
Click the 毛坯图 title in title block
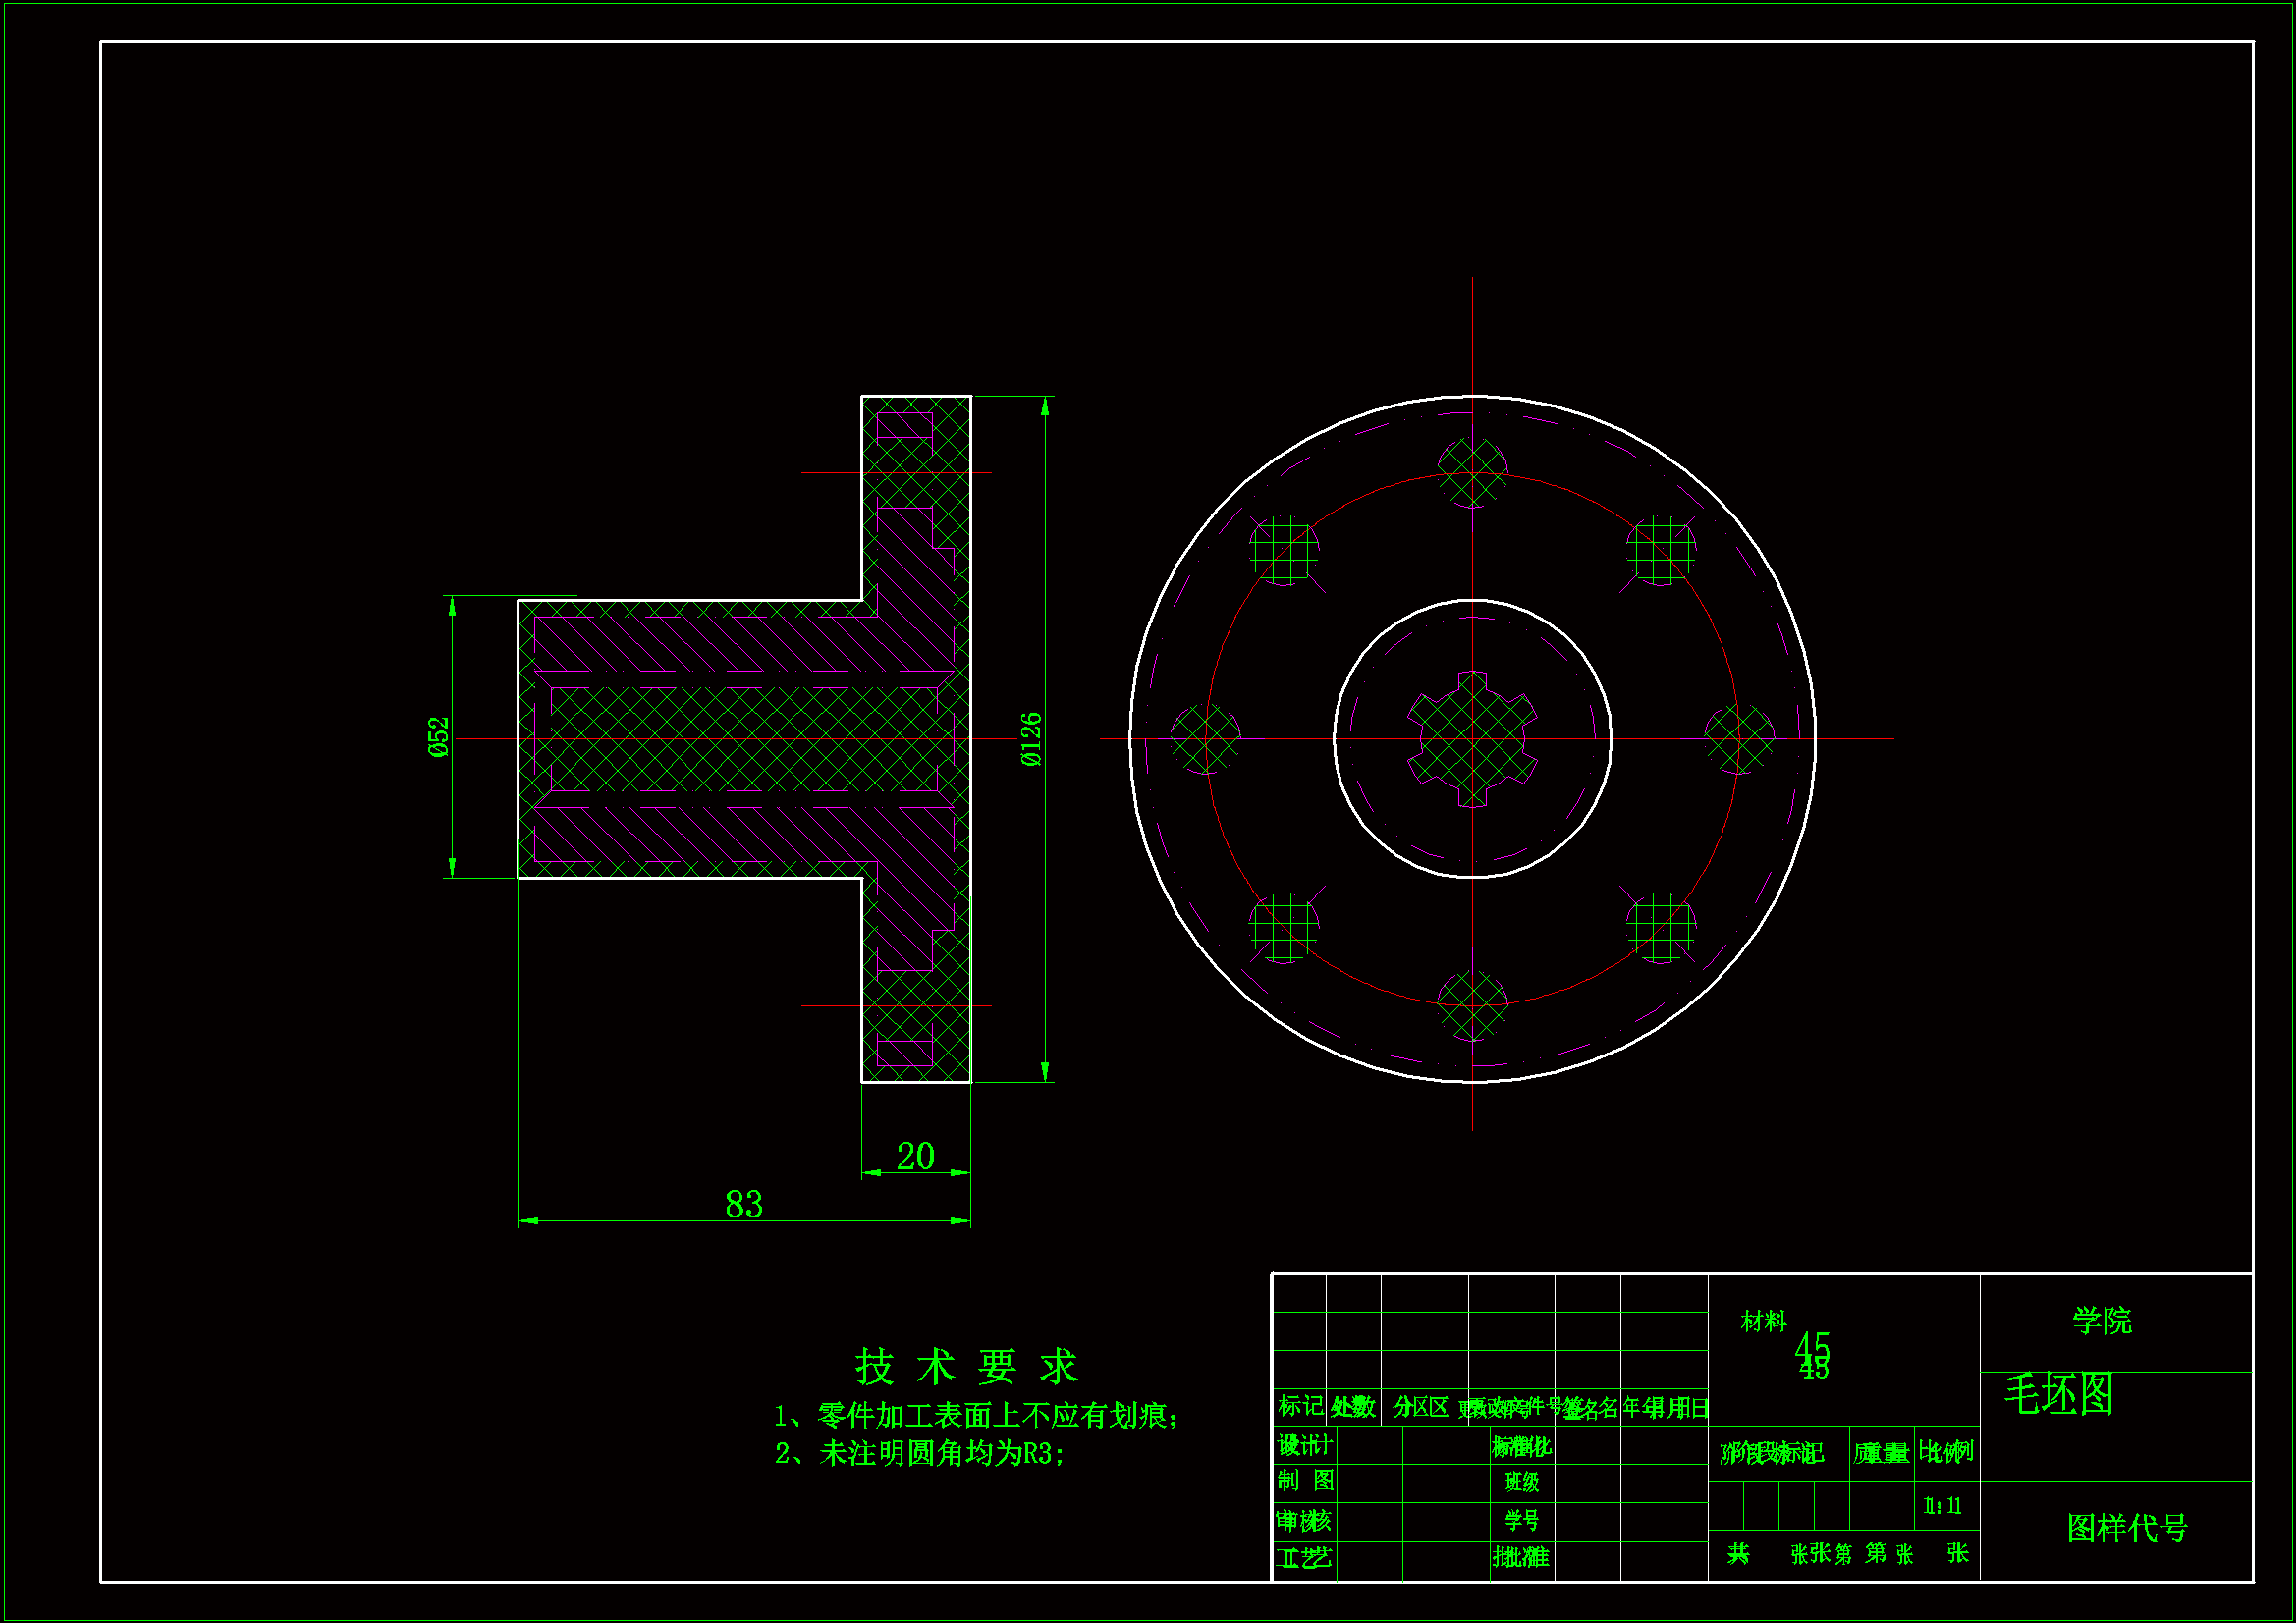2059,1394
